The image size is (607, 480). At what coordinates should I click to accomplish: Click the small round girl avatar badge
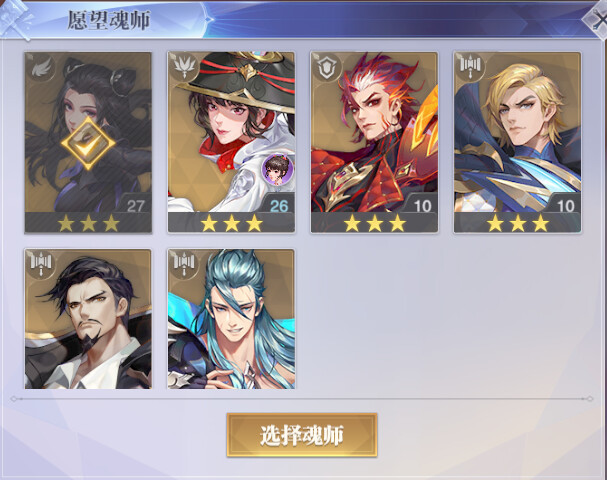277,168
